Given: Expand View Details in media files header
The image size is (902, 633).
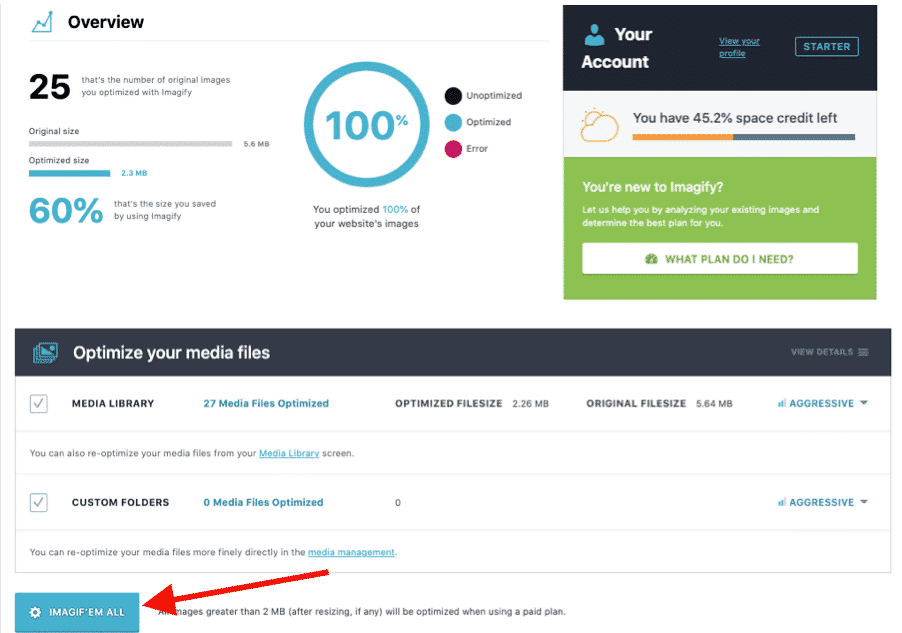Looking at the screenshot, I should (x=830, y=352).
